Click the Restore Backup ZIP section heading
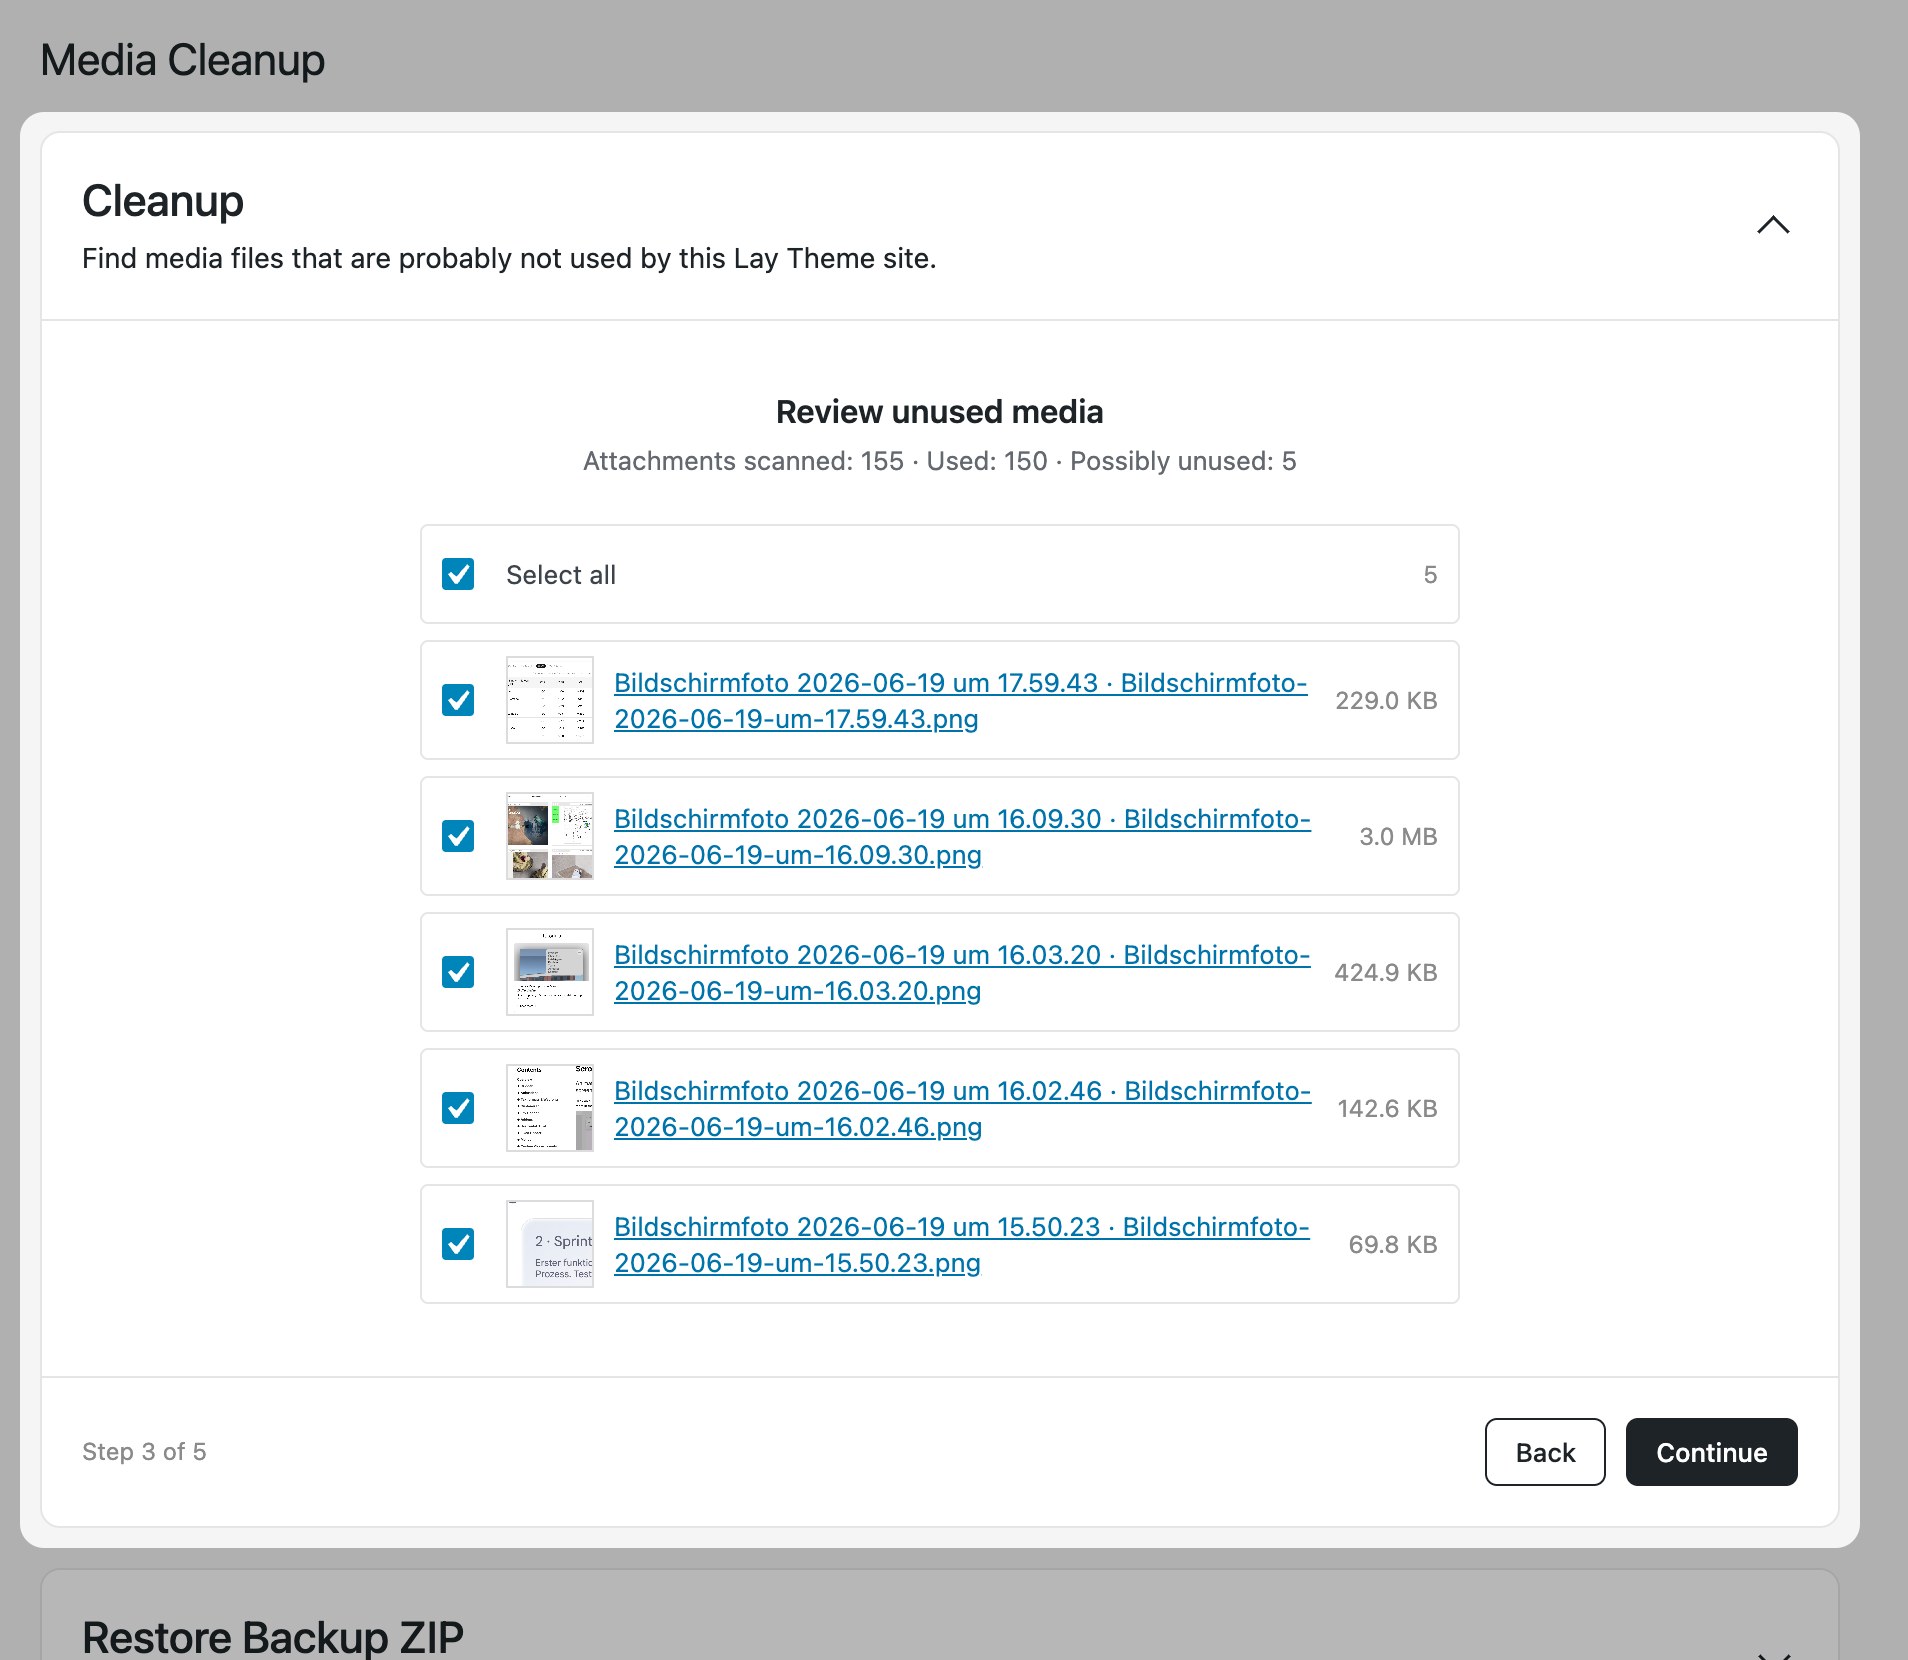 tap(273, 1637)
